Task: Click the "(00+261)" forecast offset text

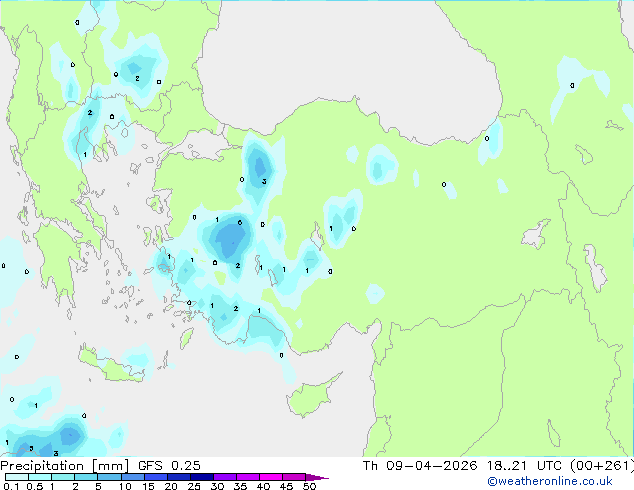Action: (x=602, y=466)
